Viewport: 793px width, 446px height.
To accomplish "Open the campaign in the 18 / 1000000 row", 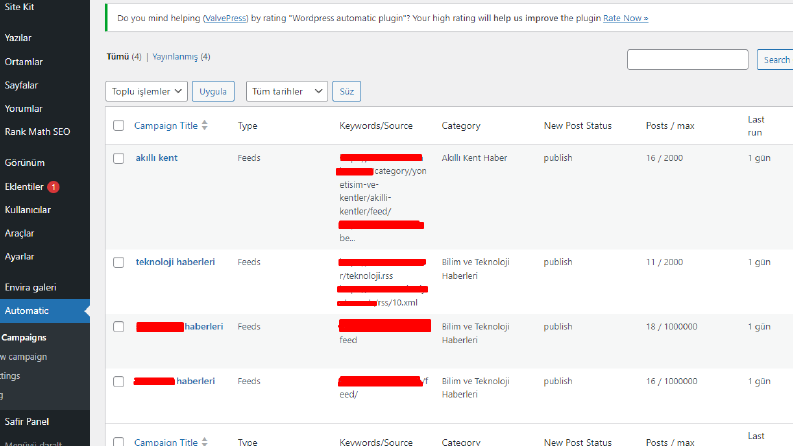I will tap(180, 327).
